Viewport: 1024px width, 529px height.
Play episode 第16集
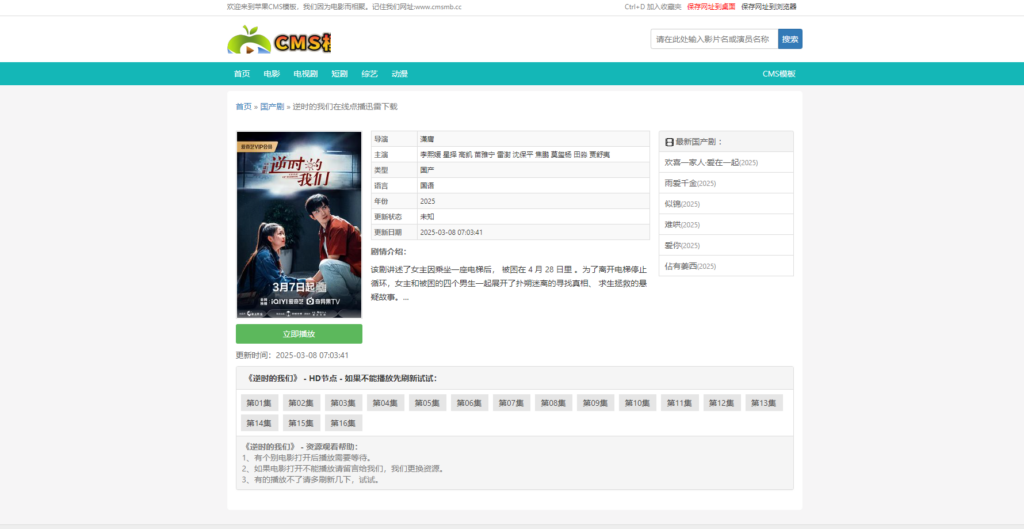point(344,423)
